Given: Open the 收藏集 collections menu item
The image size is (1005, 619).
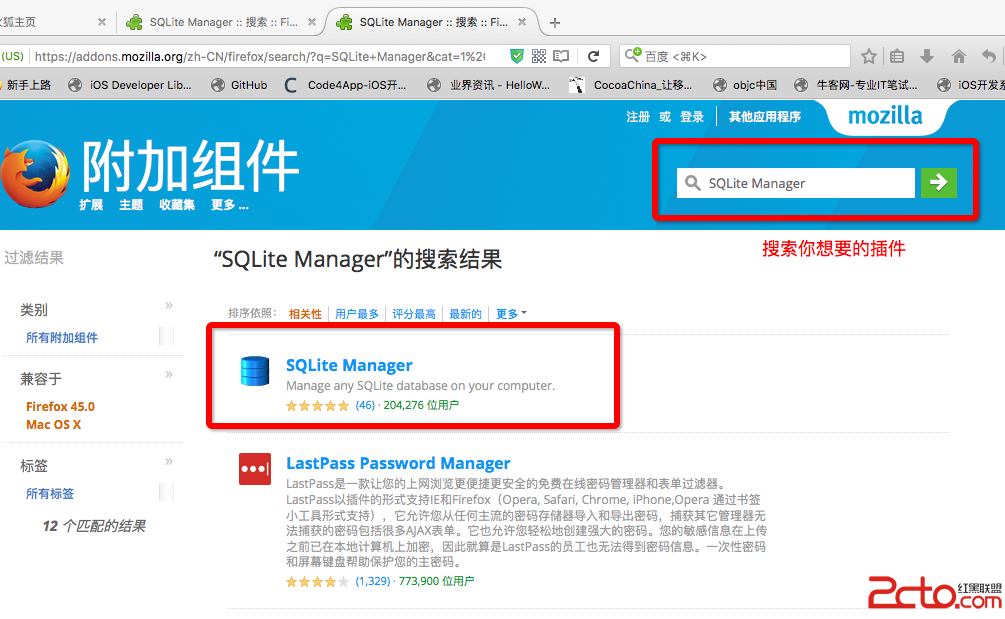Looking at the screenshot, I should pos(177,205).
